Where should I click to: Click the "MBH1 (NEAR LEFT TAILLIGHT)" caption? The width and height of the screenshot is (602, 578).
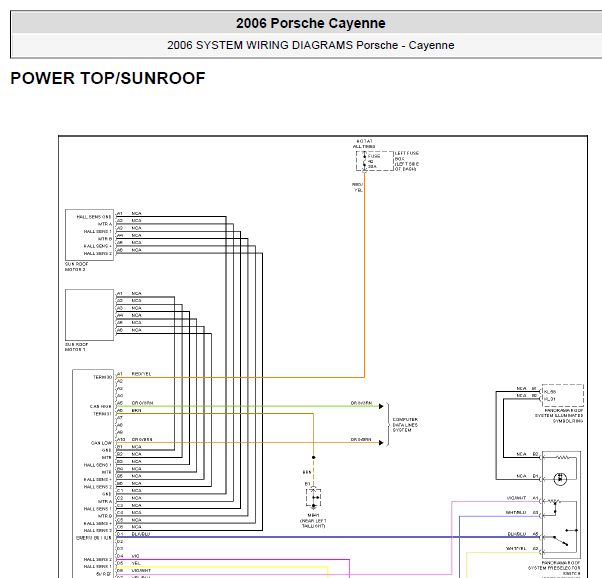(x=313, y=521)
